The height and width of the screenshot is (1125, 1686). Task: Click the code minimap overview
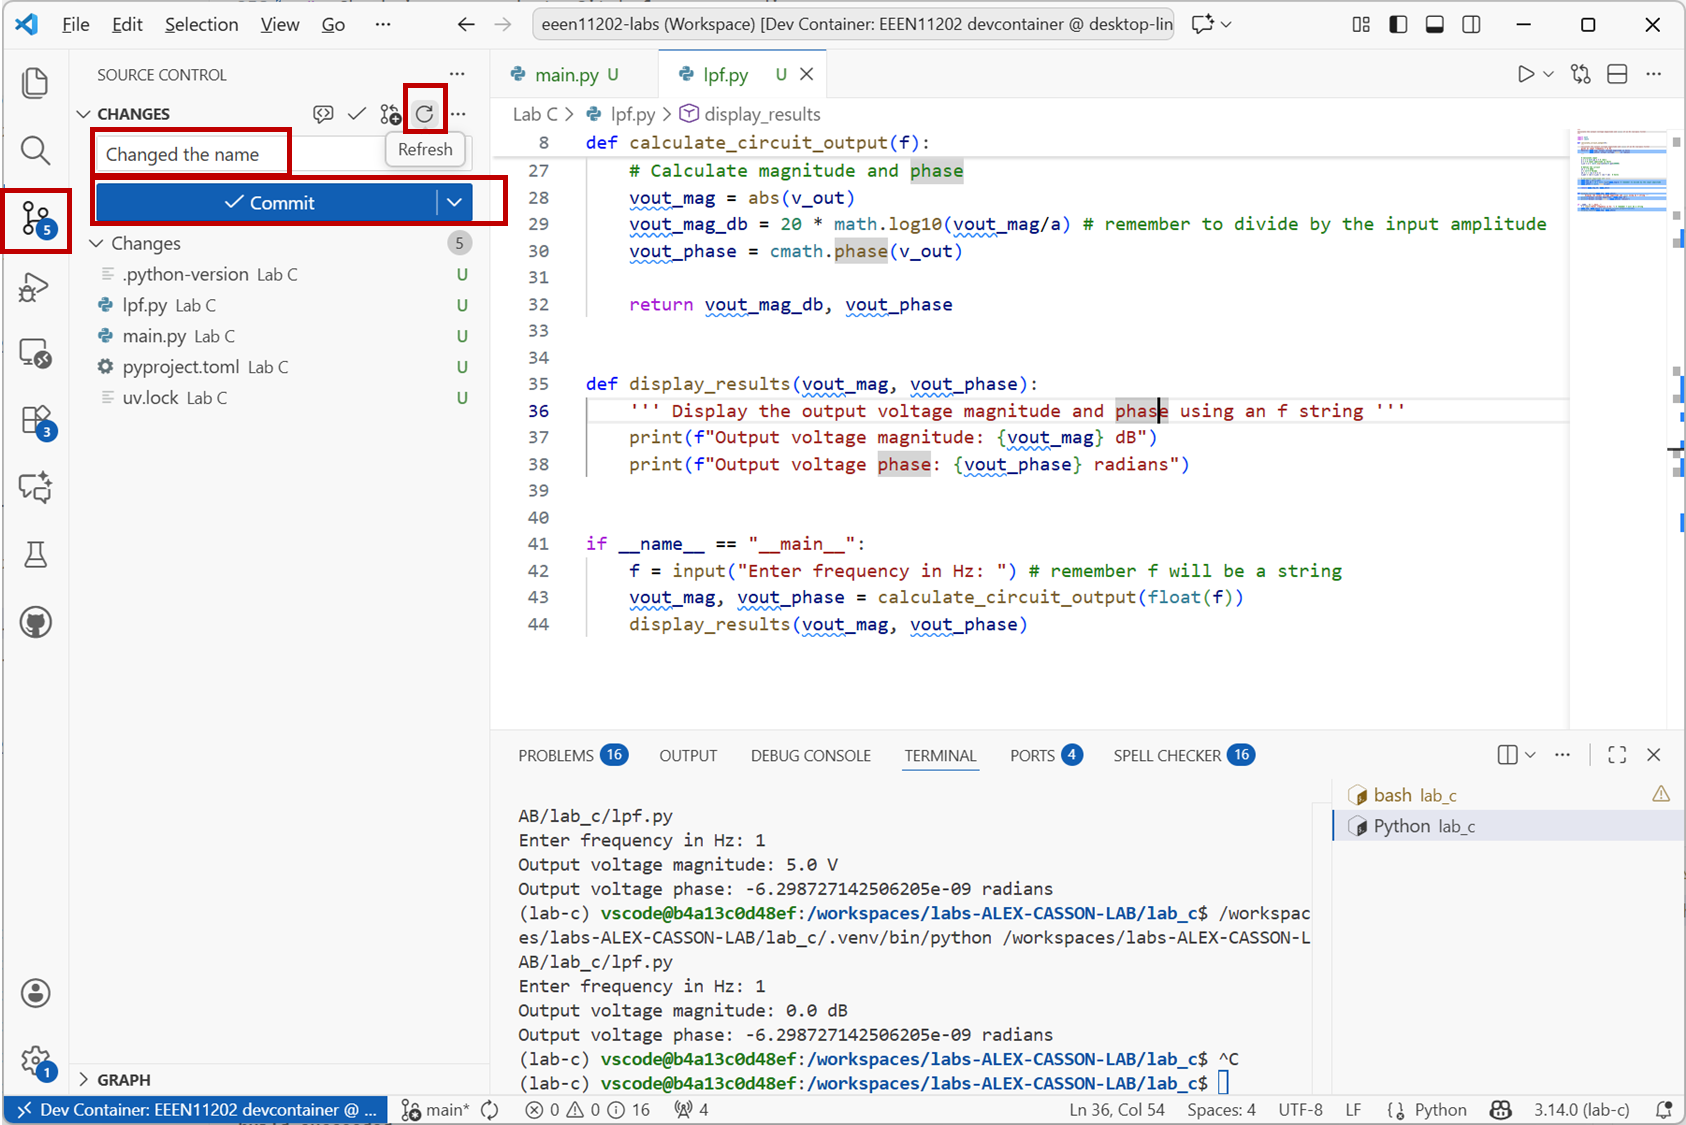coord(1621,170)
